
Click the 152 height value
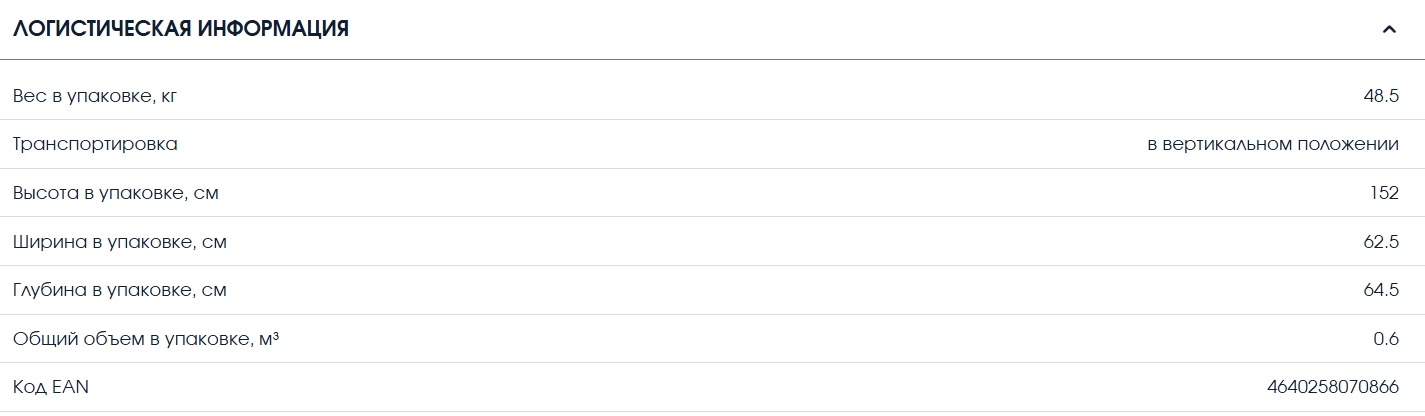[x=1385, y=193]
